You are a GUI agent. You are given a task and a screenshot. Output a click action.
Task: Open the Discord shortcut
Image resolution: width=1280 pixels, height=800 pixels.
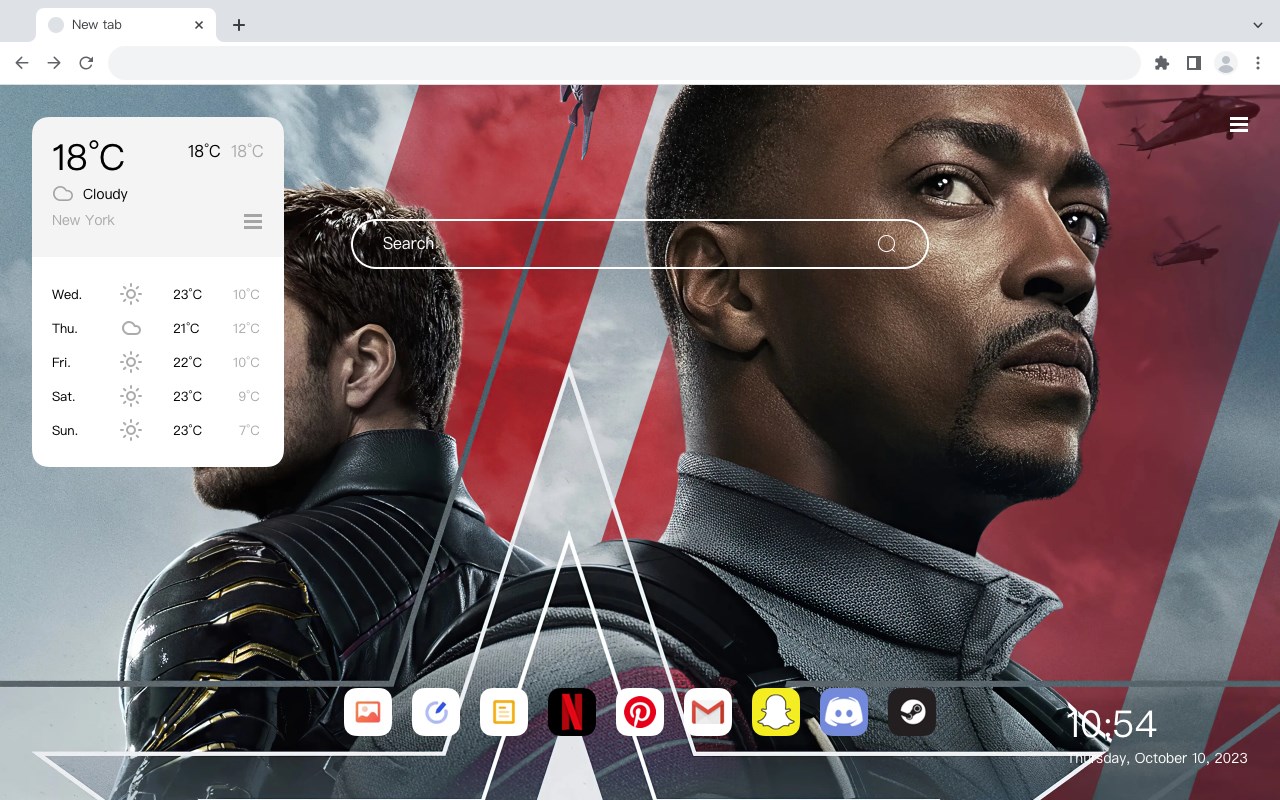(x=844, y=712)
